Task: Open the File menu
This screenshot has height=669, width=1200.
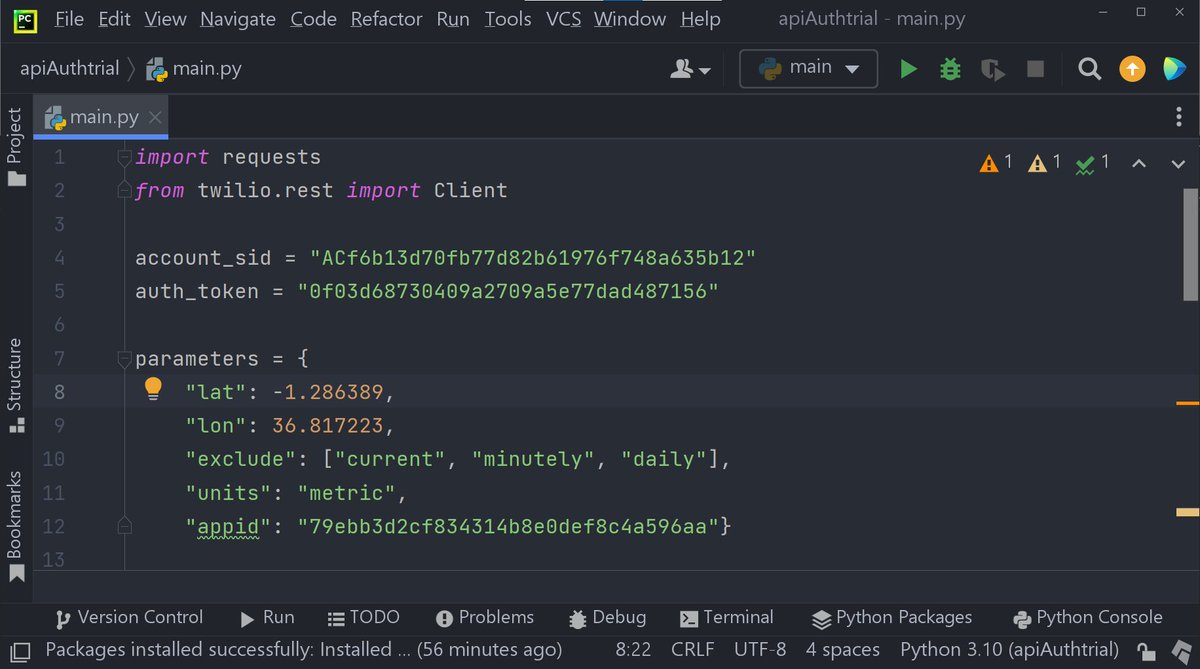Action: click(x=70, y=19)
